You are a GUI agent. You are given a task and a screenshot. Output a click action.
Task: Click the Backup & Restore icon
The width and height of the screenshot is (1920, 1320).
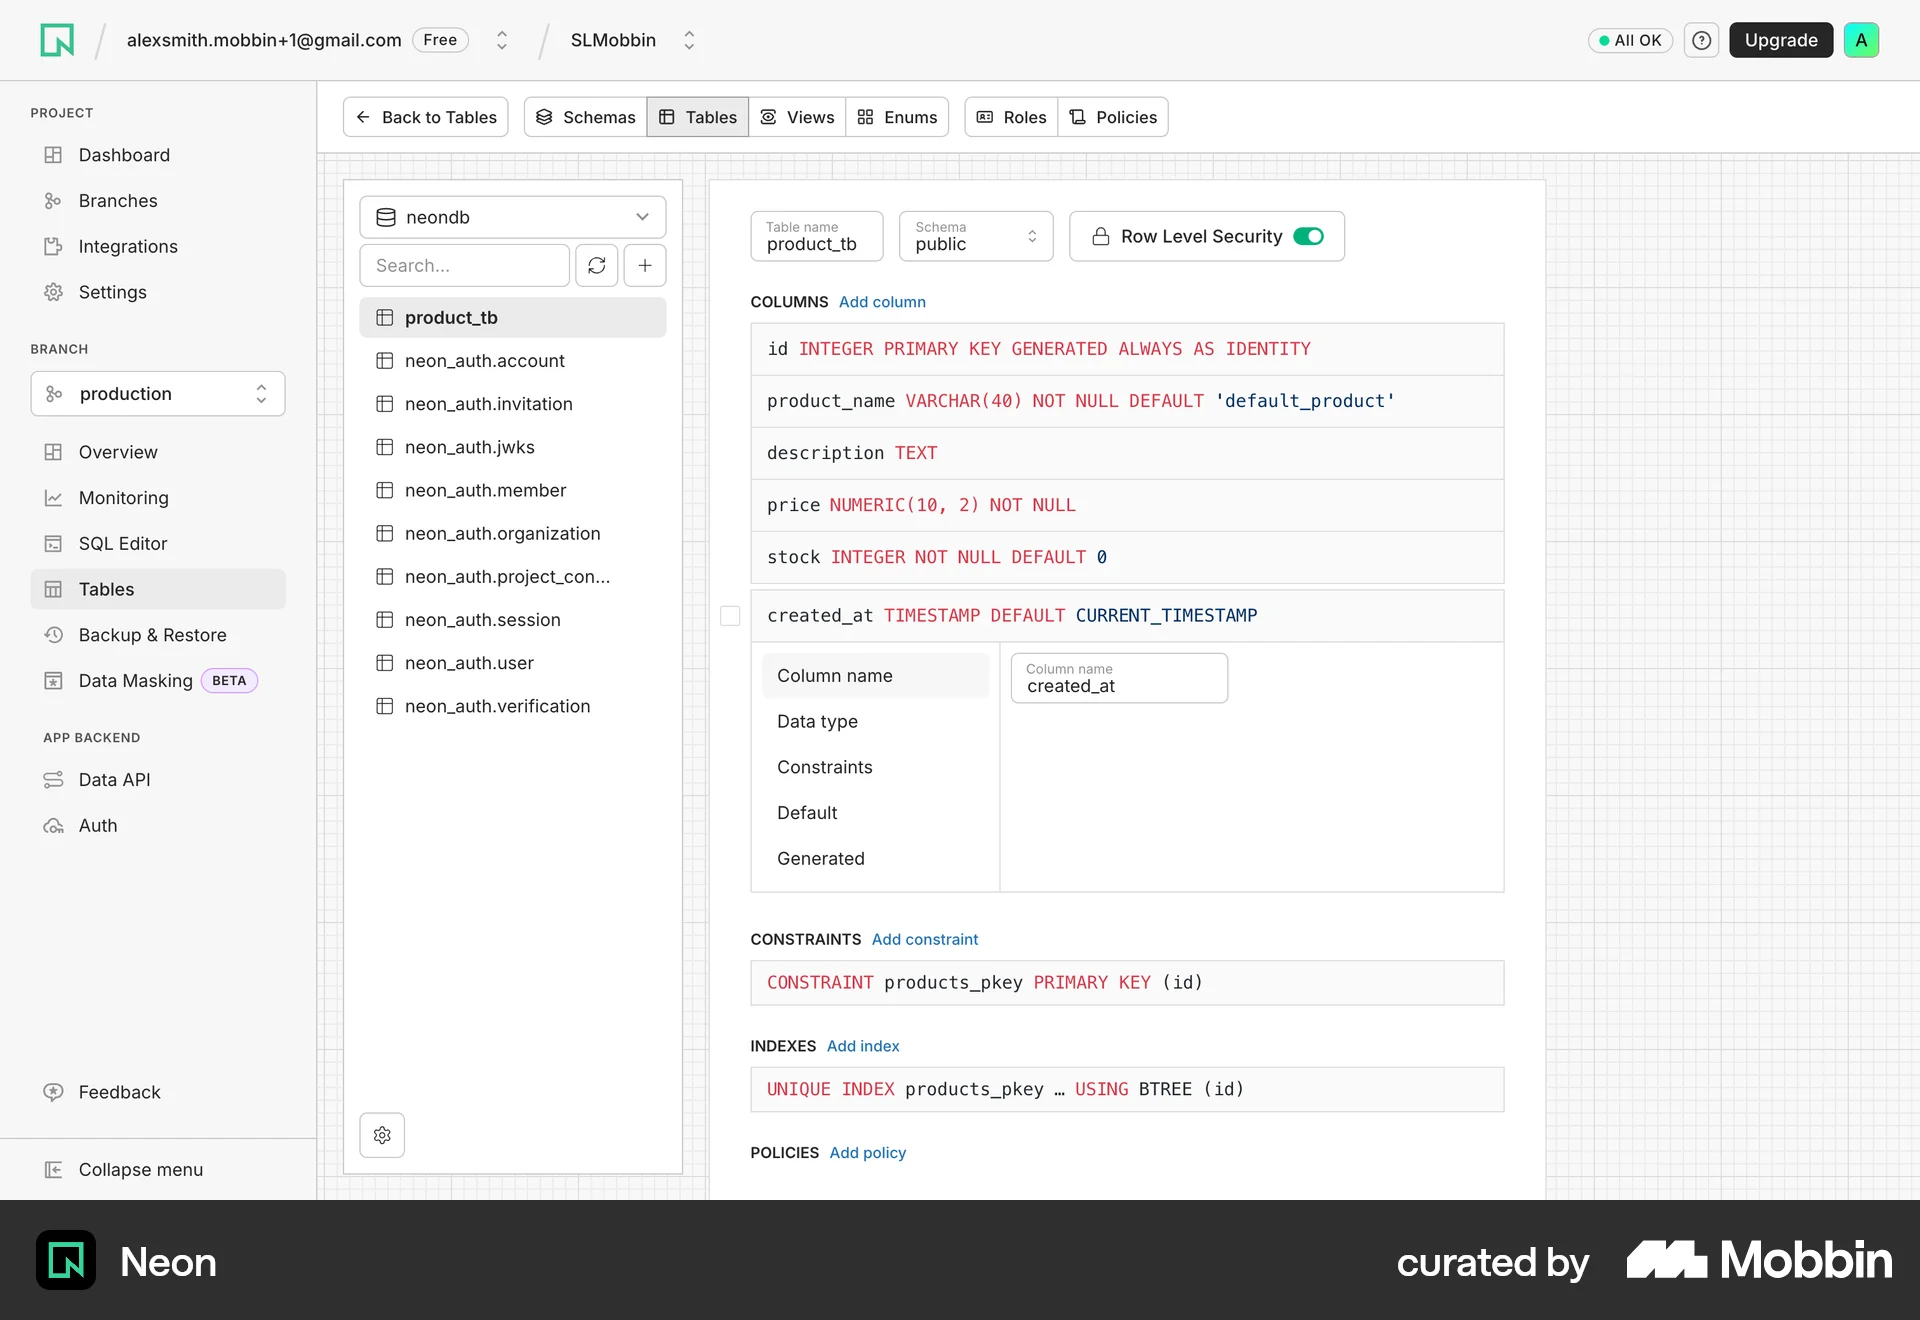coord(53,635)
